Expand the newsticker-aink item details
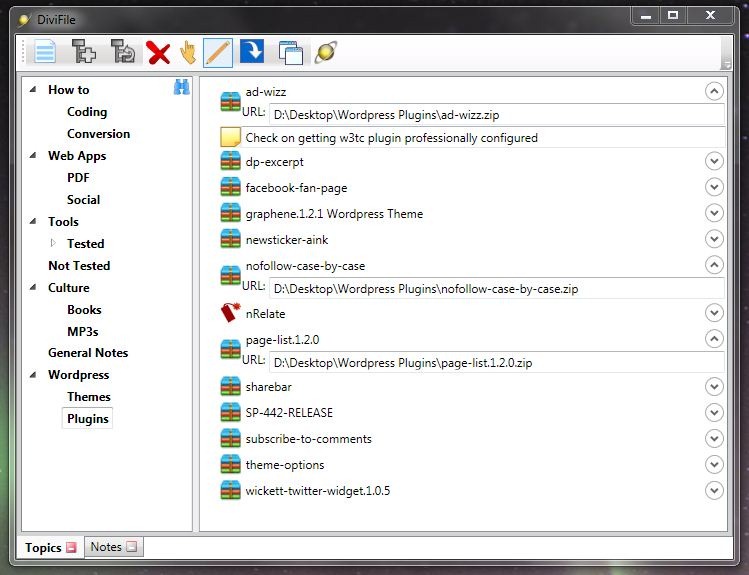 coord(714,239)
